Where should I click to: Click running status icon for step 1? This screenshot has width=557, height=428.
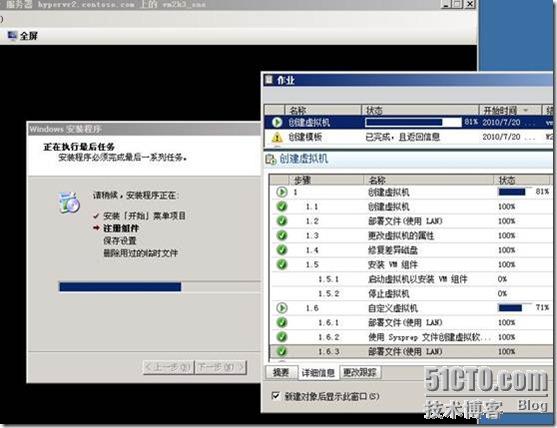tap(282, 192)
